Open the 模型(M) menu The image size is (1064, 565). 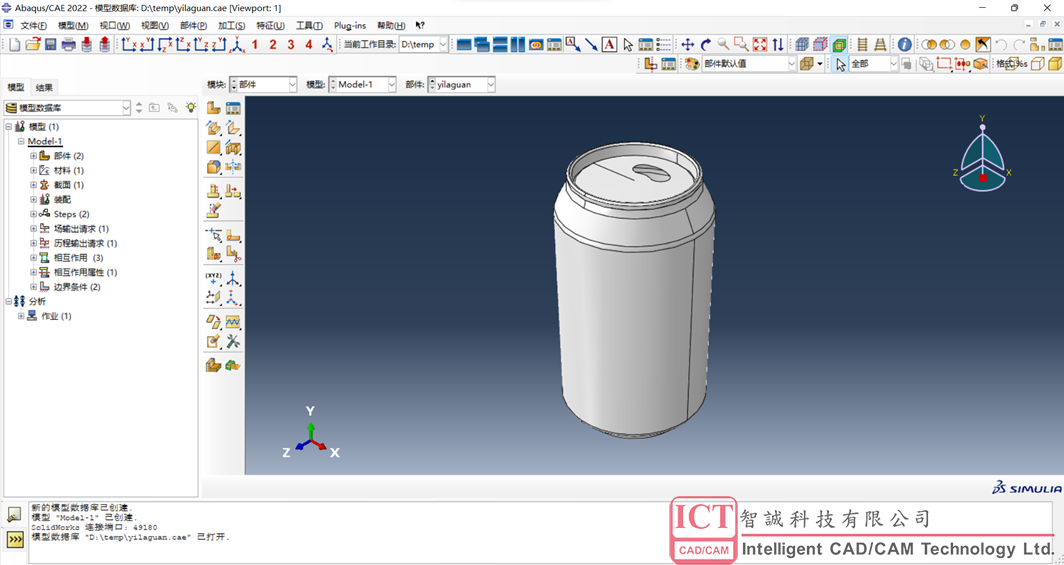[73, 26]
